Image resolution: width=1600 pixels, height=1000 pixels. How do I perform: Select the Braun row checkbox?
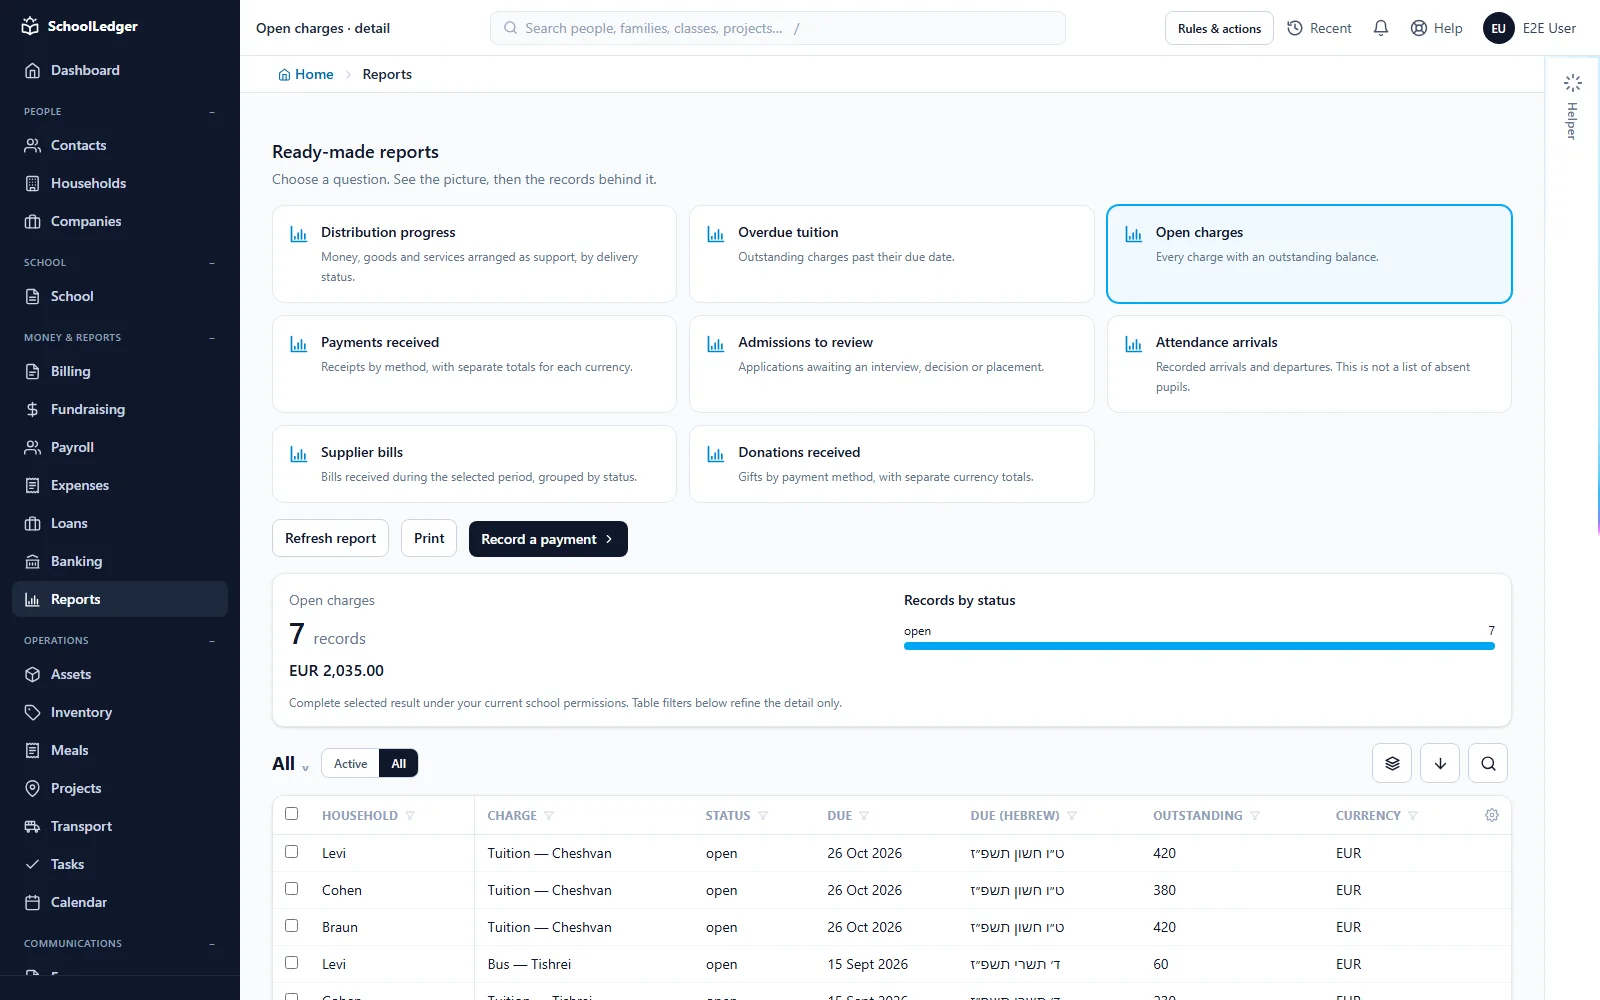coord(291,926)
